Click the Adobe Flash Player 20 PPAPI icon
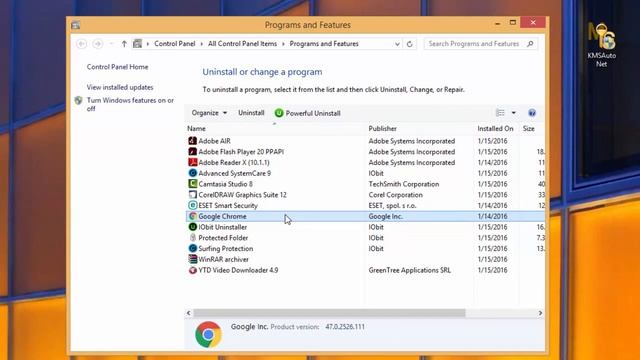The width and height of the screenshot is (640, 360). click(x=193, y=151)
